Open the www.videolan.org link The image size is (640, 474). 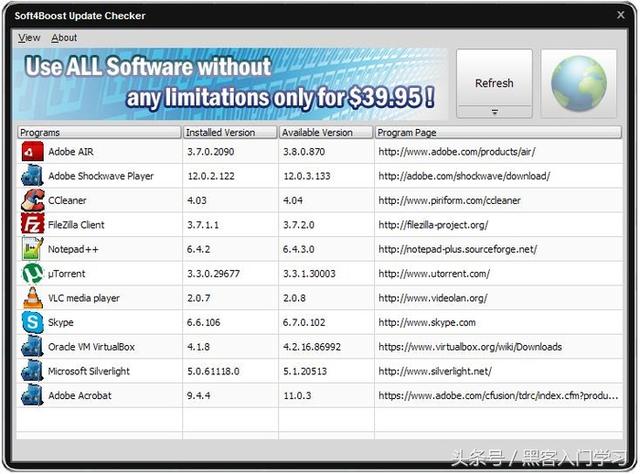(433, 298)
